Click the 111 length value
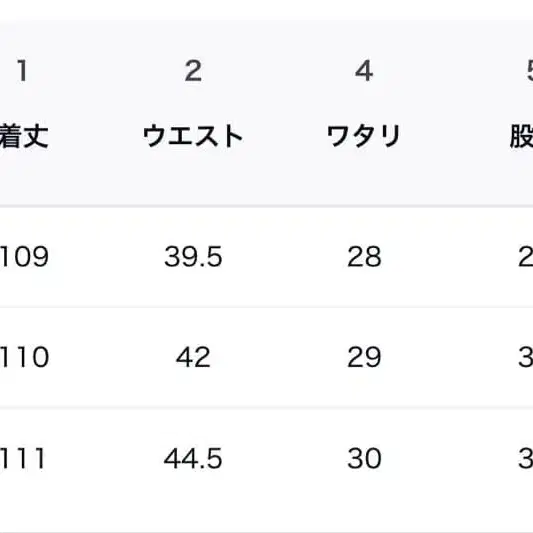 22,458
